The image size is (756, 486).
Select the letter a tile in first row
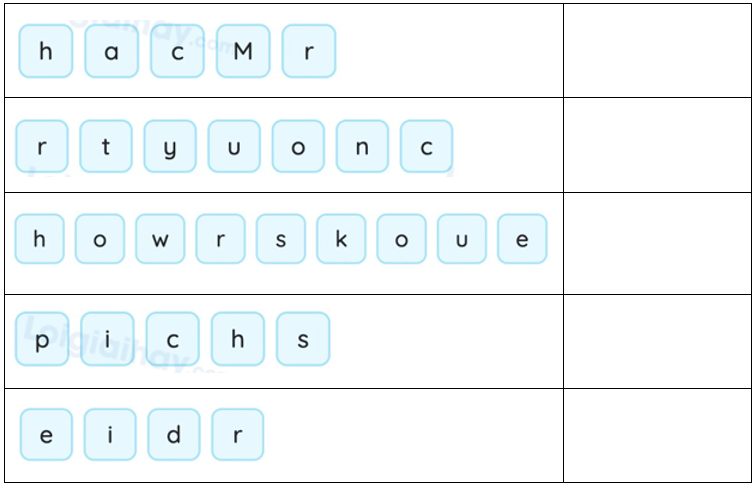coord(111,51)
